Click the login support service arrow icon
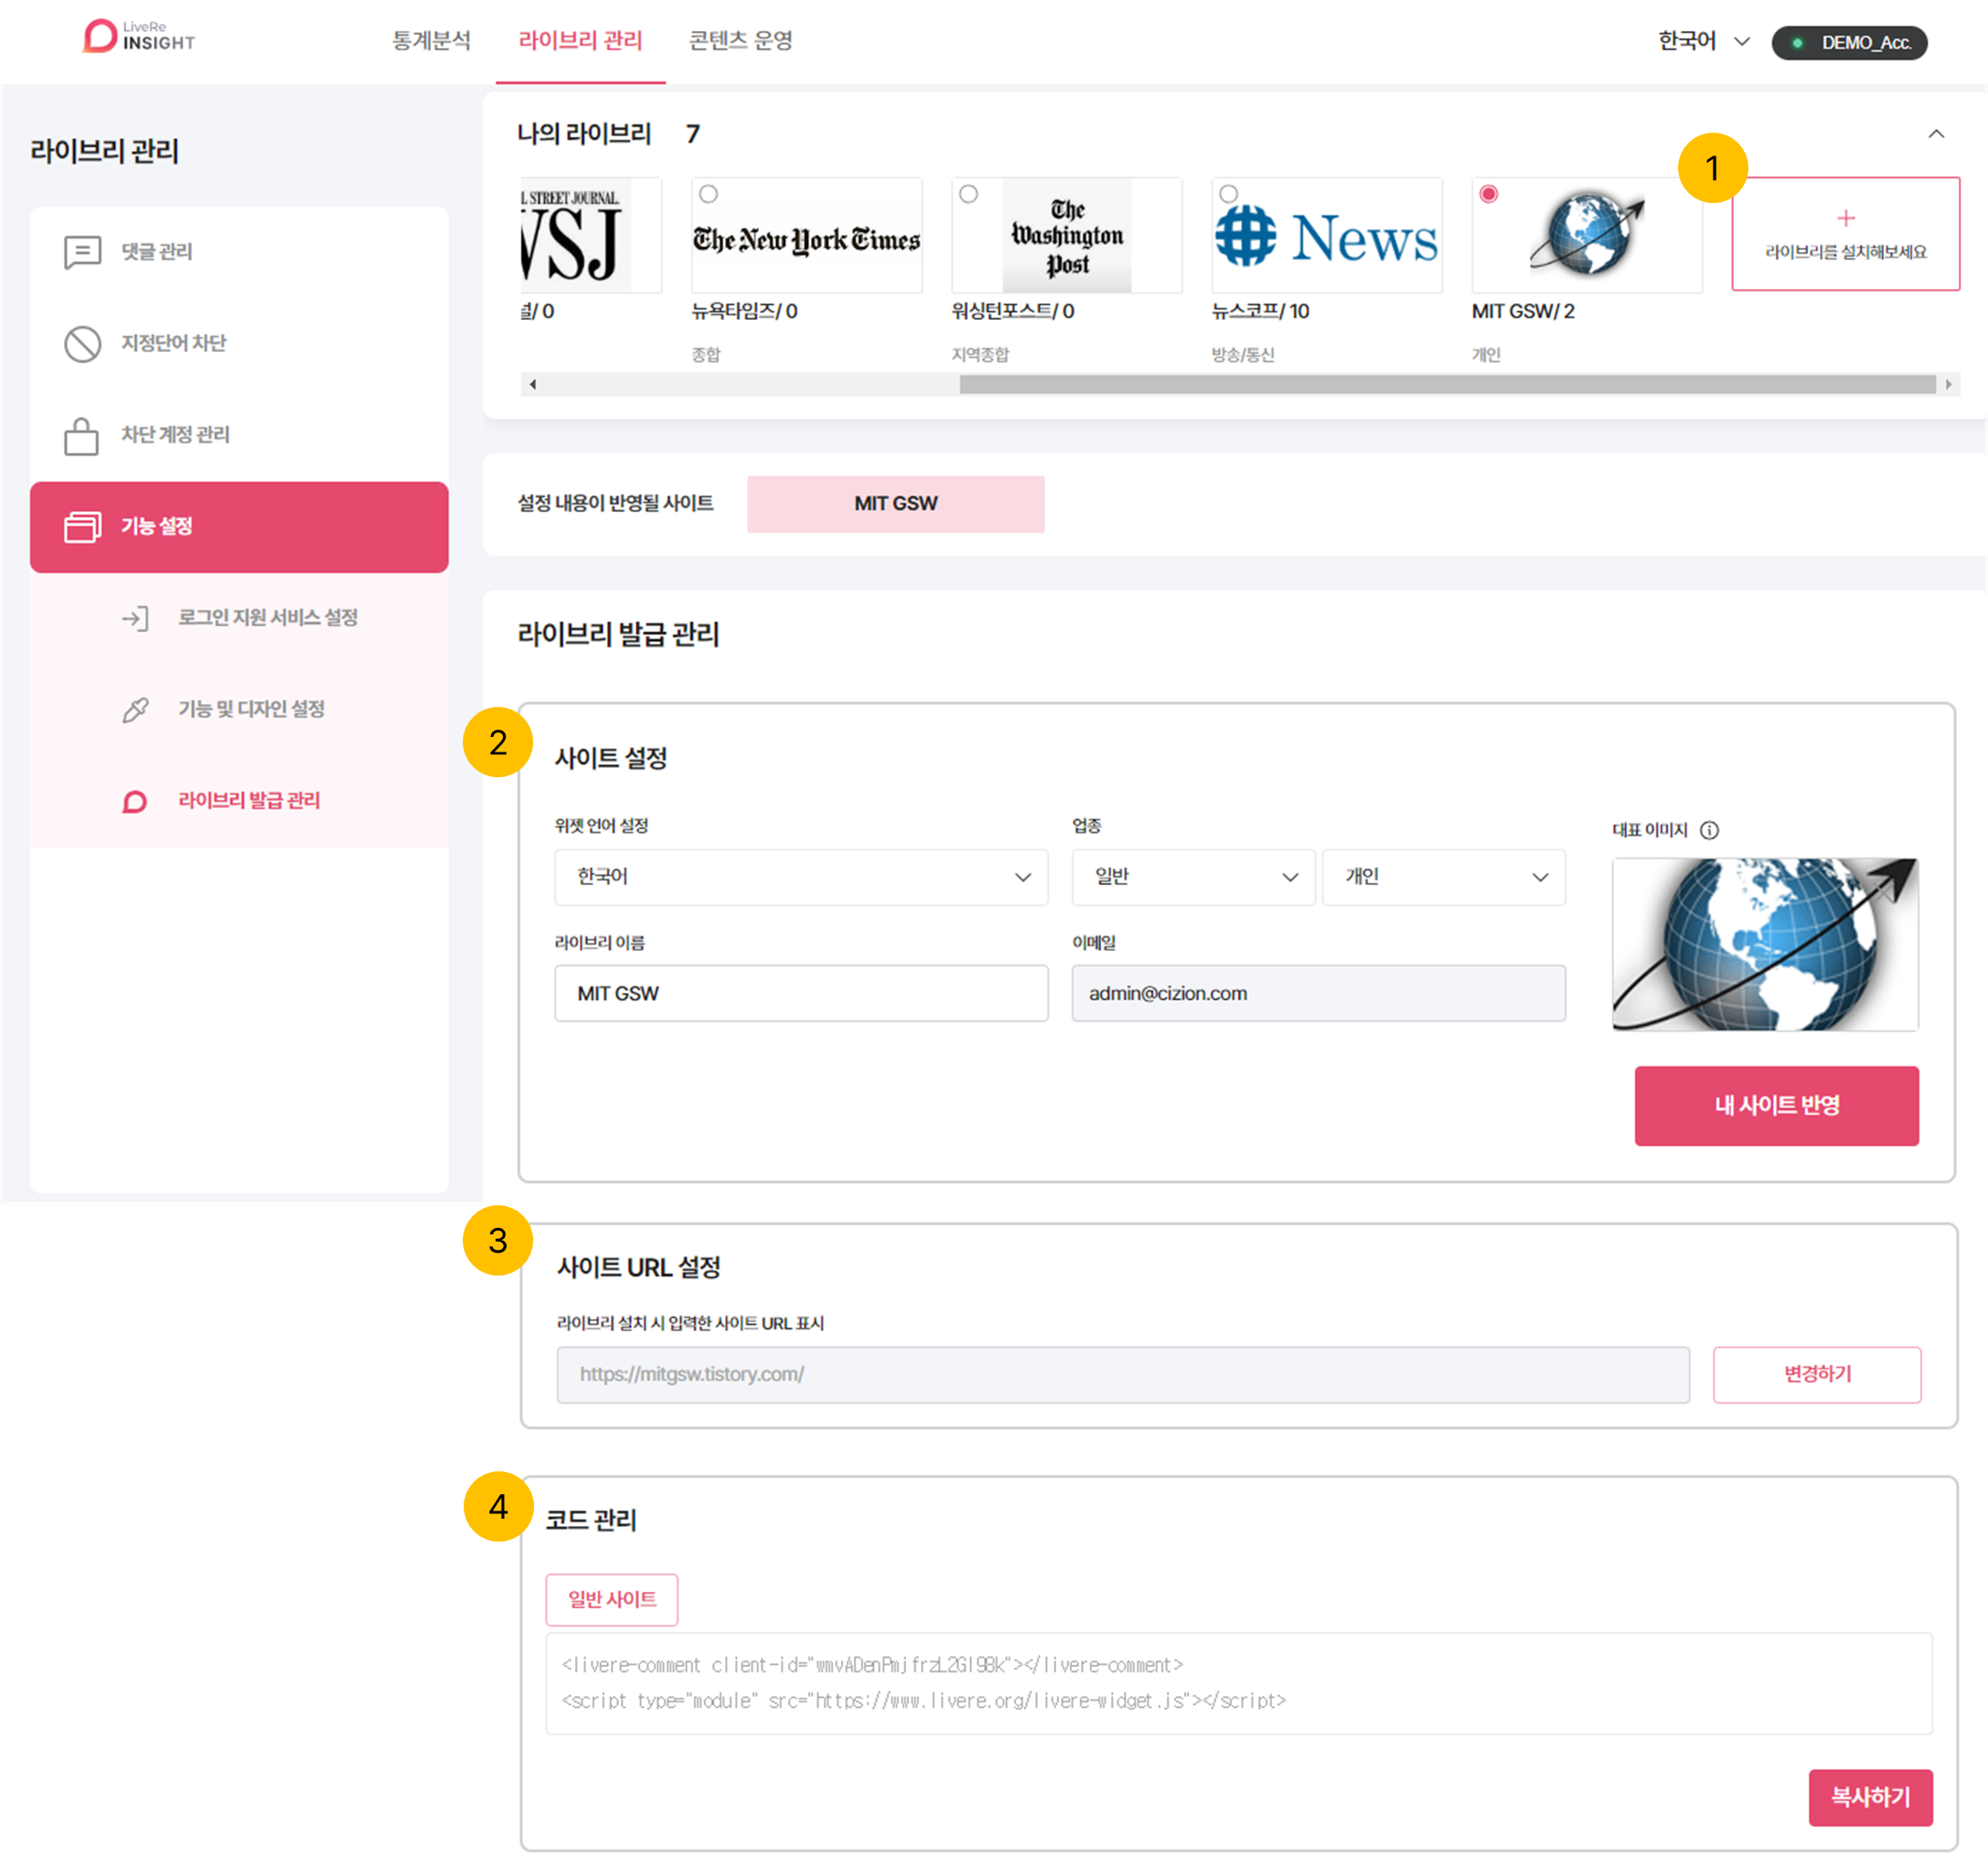This screenshot has height=1868, width=1988. point(135,619)
